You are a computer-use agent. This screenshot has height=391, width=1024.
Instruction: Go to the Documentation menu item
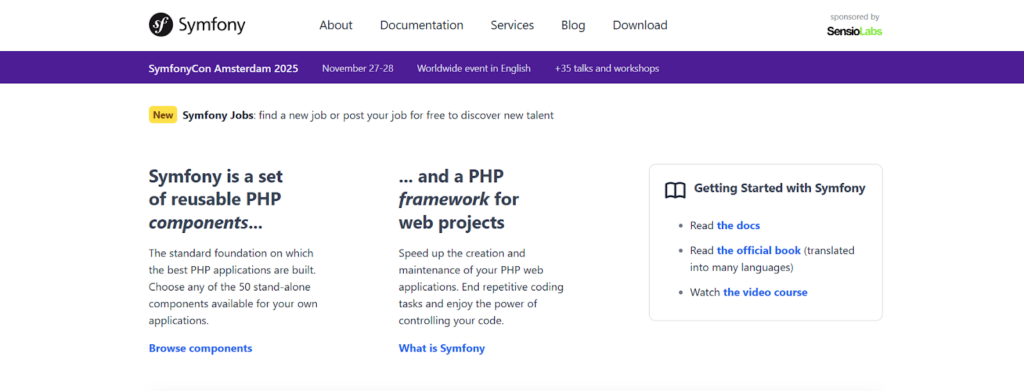(422, 25)
